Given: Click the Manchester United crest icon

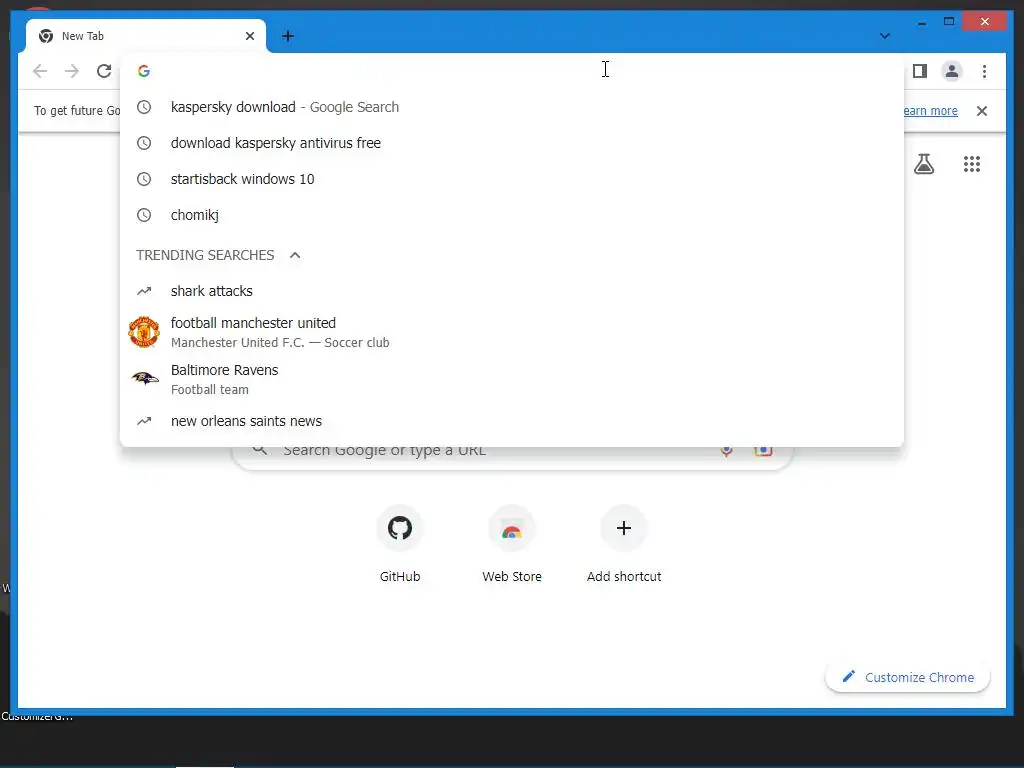Looking at the screenshot, I should 144,332.
